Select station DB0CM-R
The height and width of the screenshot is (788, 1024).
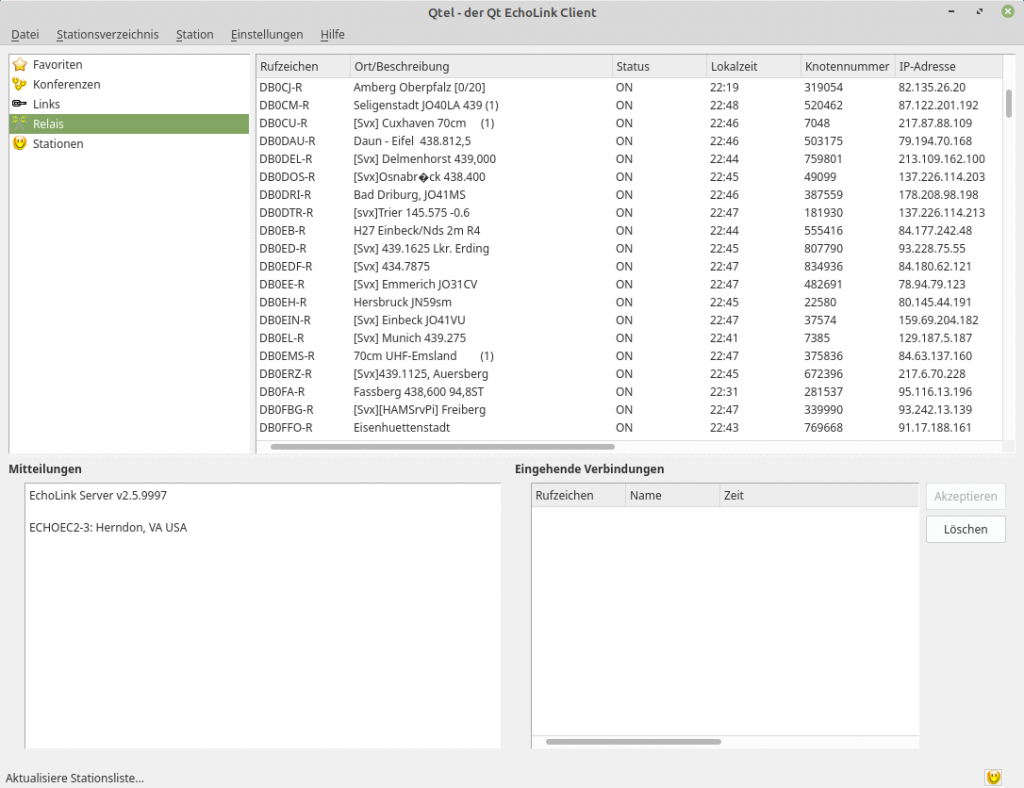coord(284,105)
